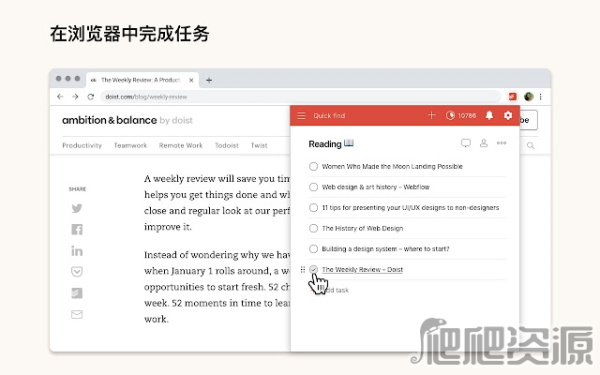
Task: Select the Twist blog category
Action: coord(259,145)
